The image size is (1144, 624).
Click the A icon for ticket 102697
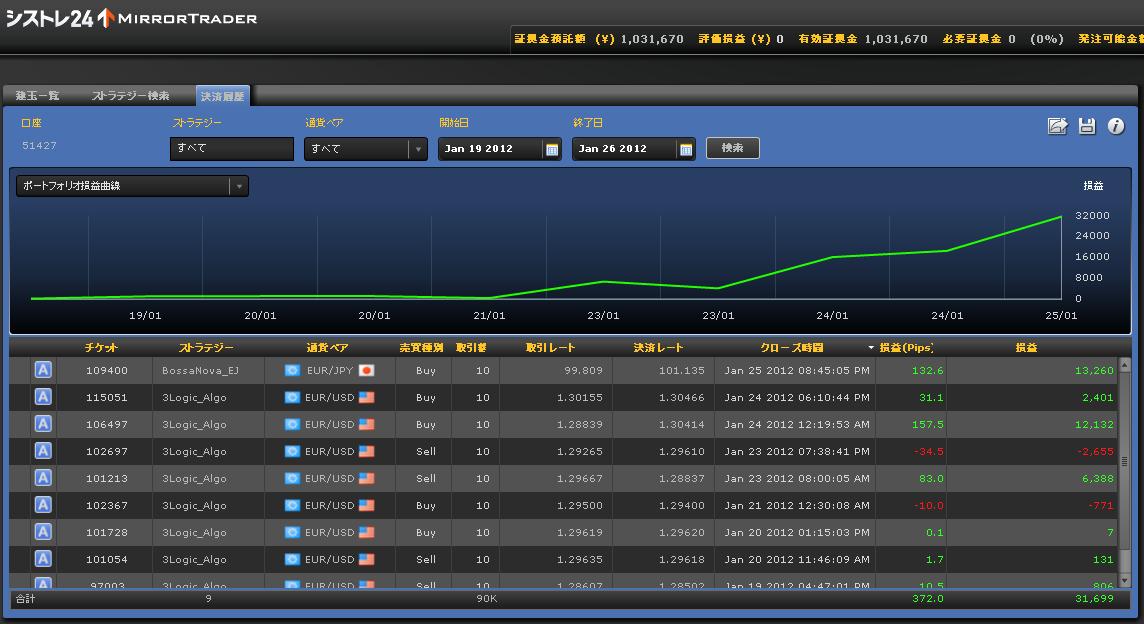[43, 451]
